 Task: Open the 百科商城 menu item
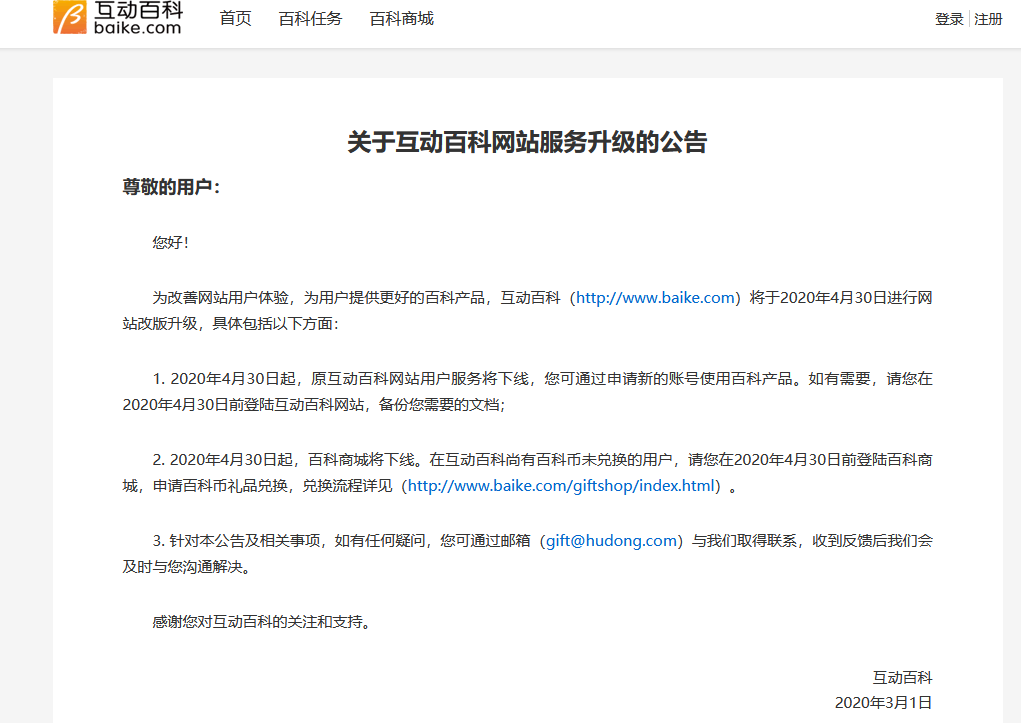pyautogui.click(x=401, y=19)
